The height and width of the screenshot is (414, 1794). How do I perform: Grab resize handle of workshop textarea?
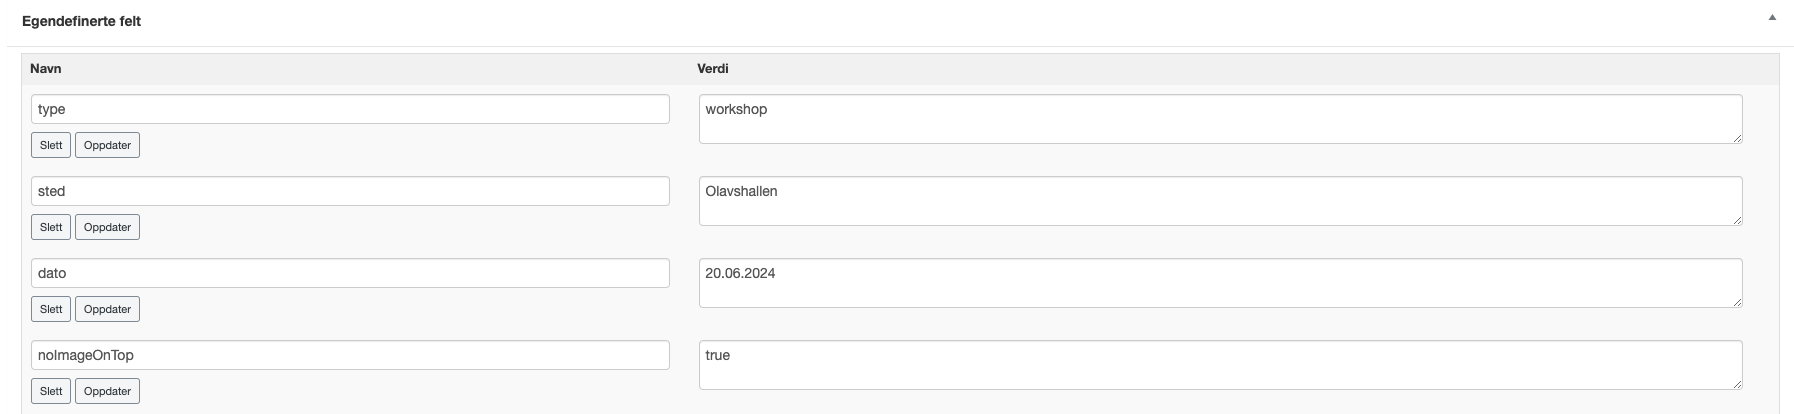point(1737,138)
